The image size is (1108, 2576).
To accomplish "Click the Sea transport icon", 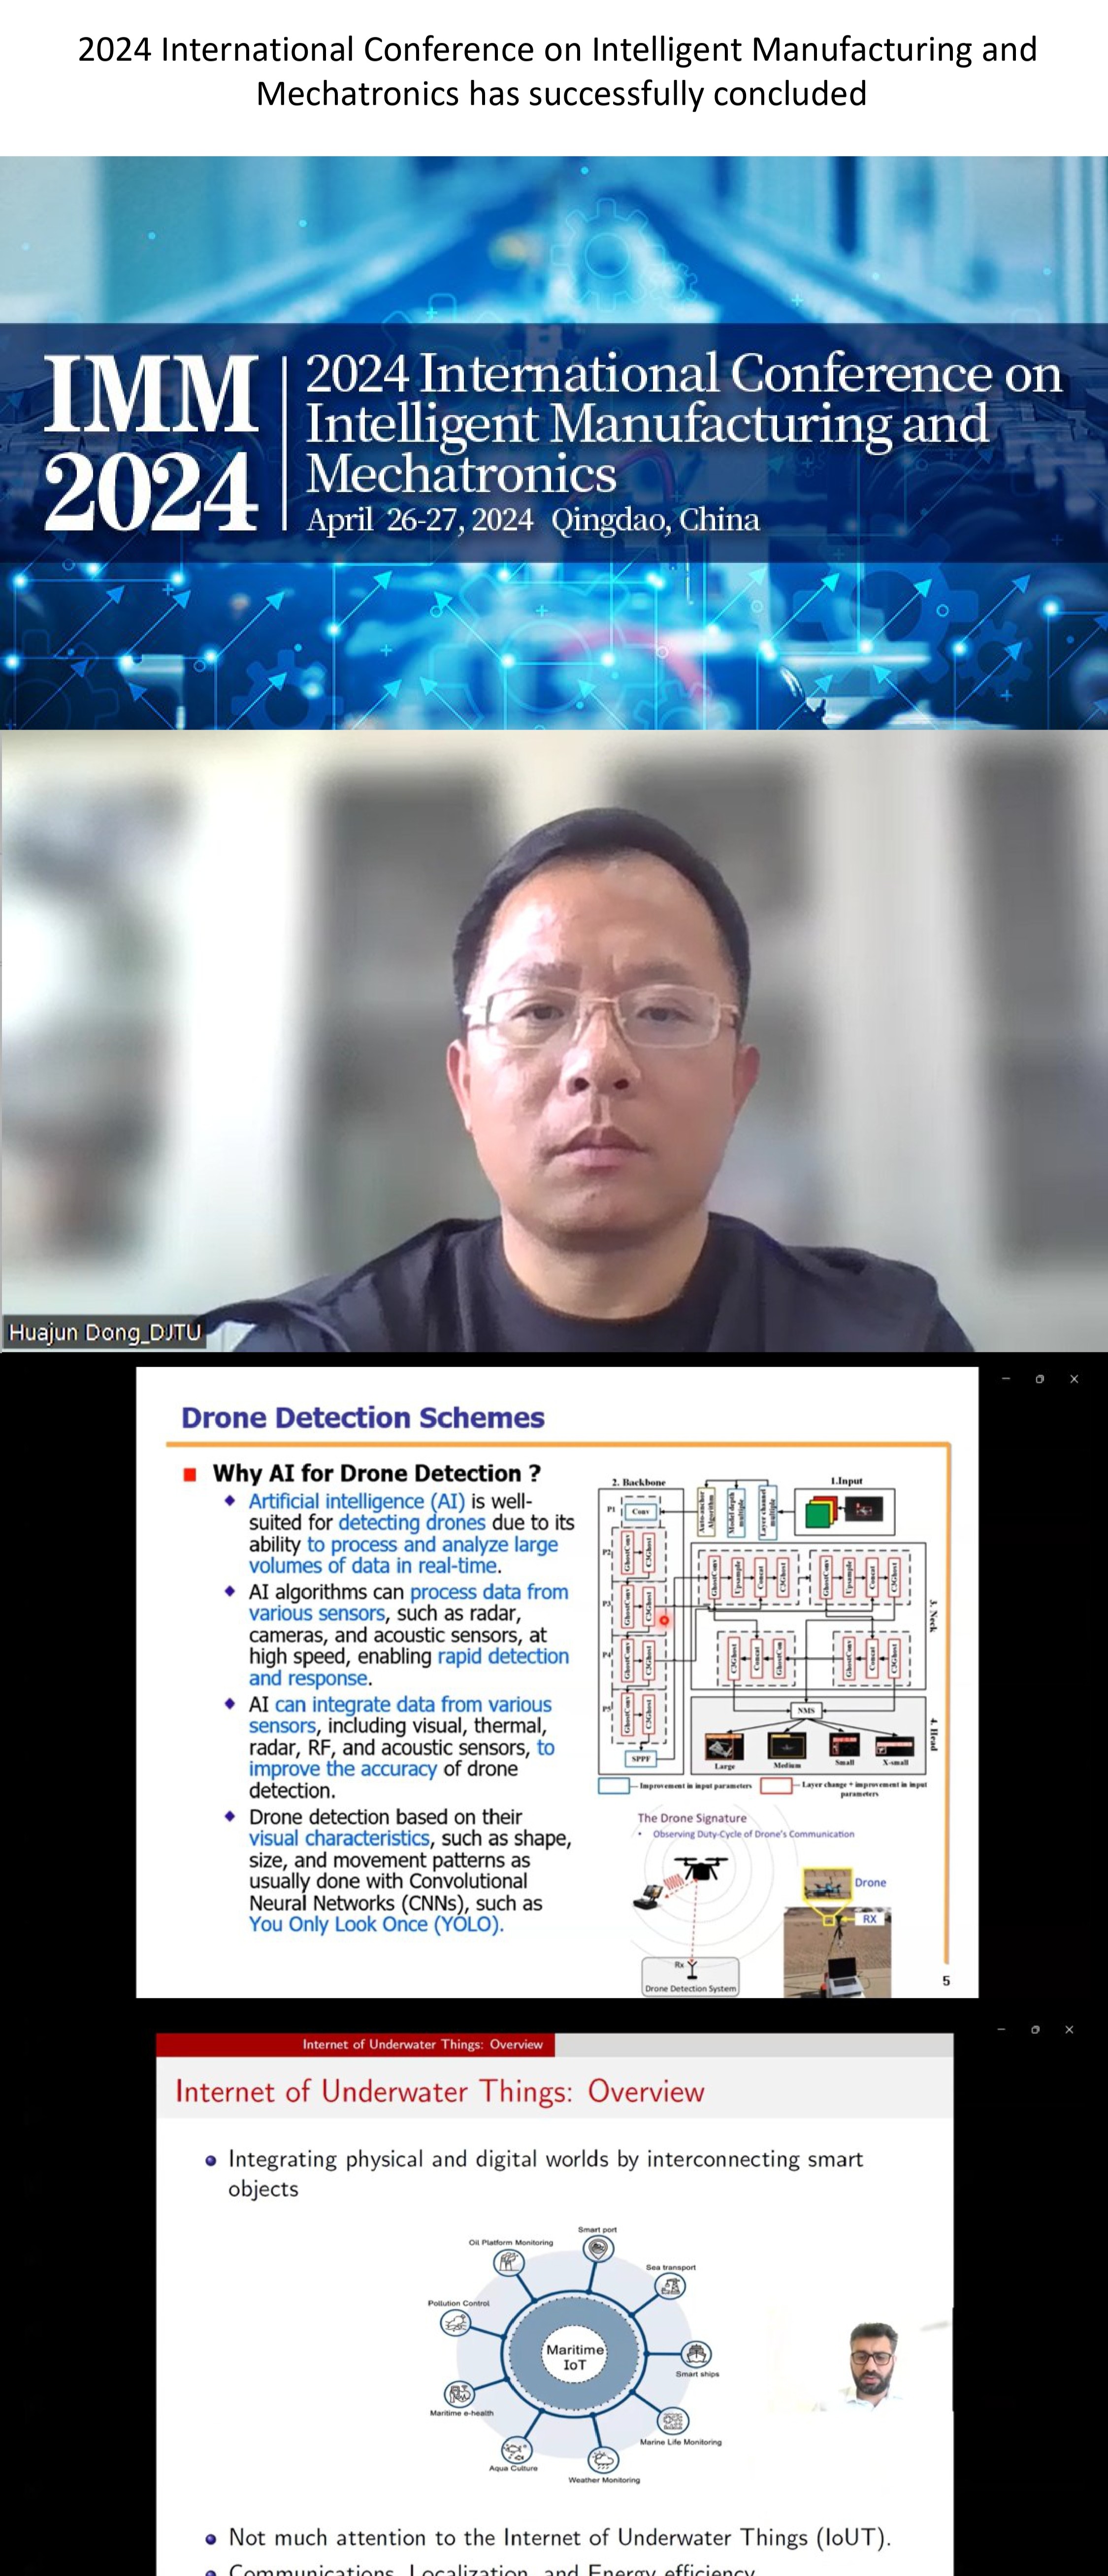I will click(x=669, y=2285).
